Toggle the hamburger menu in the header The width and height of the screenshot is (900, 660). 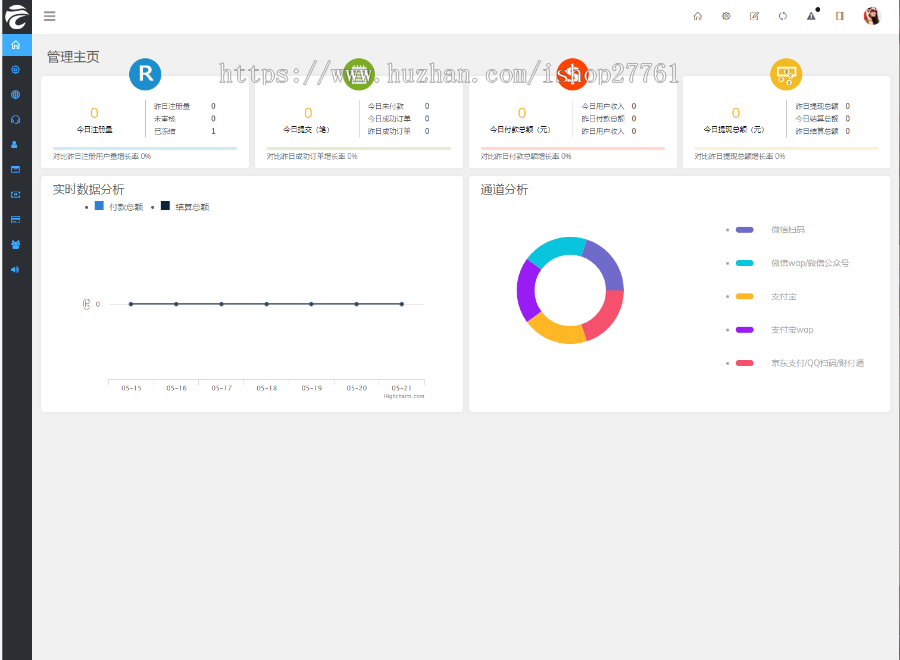coord(50,16)
